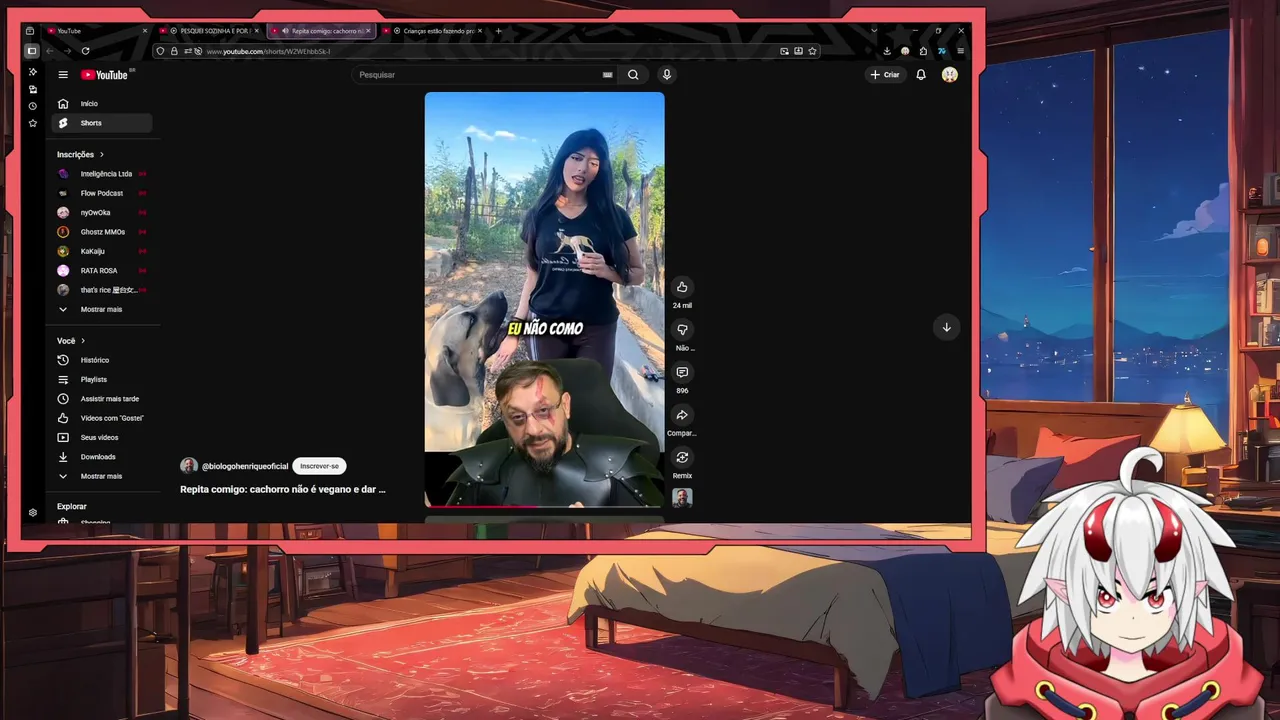Open the account avatar menu
This screenshot has width=1280, height=720.
click(x=950, y=75)
